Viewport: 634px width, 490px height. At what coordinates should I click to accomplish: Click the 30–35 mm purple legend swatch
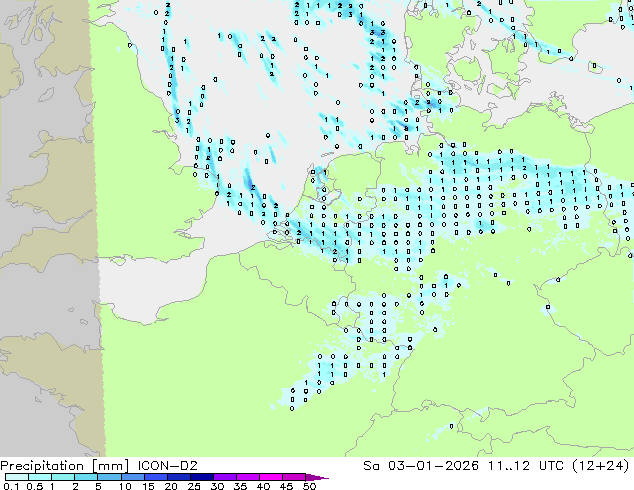pyautogui.click(x=224, y=477)
